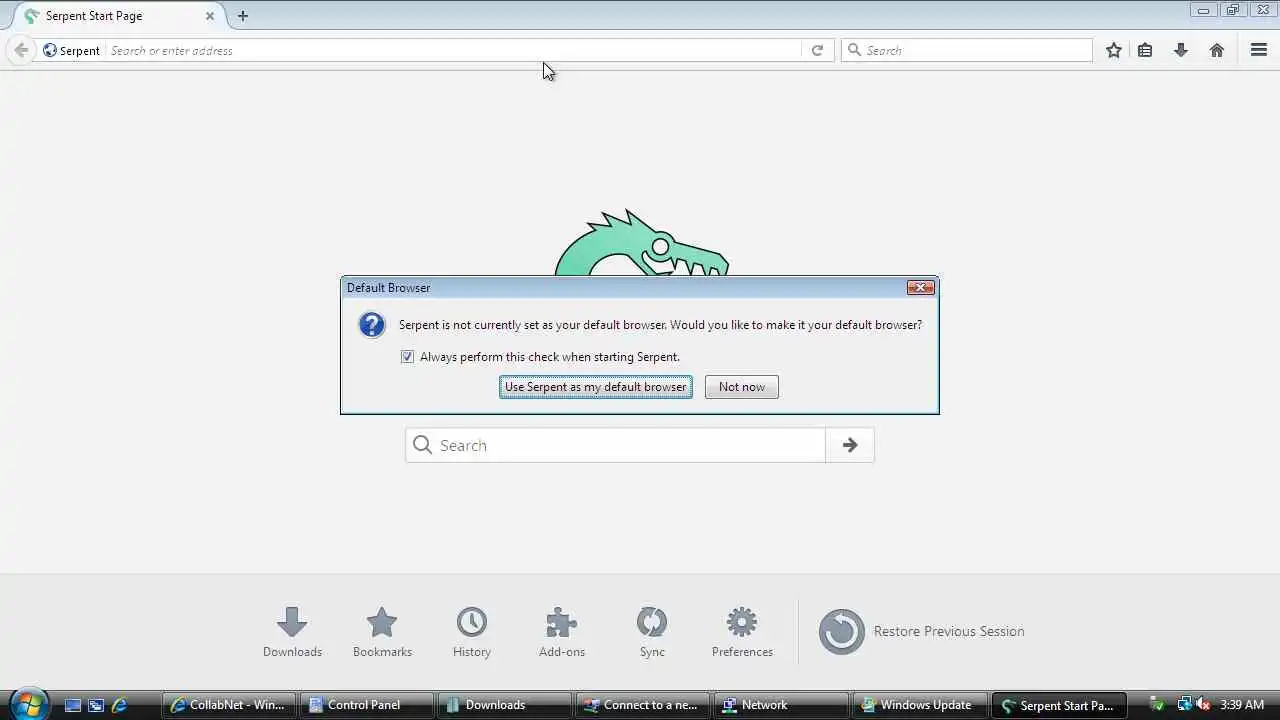
Task: Open a new tab with plus button
Action: [243, 16]
